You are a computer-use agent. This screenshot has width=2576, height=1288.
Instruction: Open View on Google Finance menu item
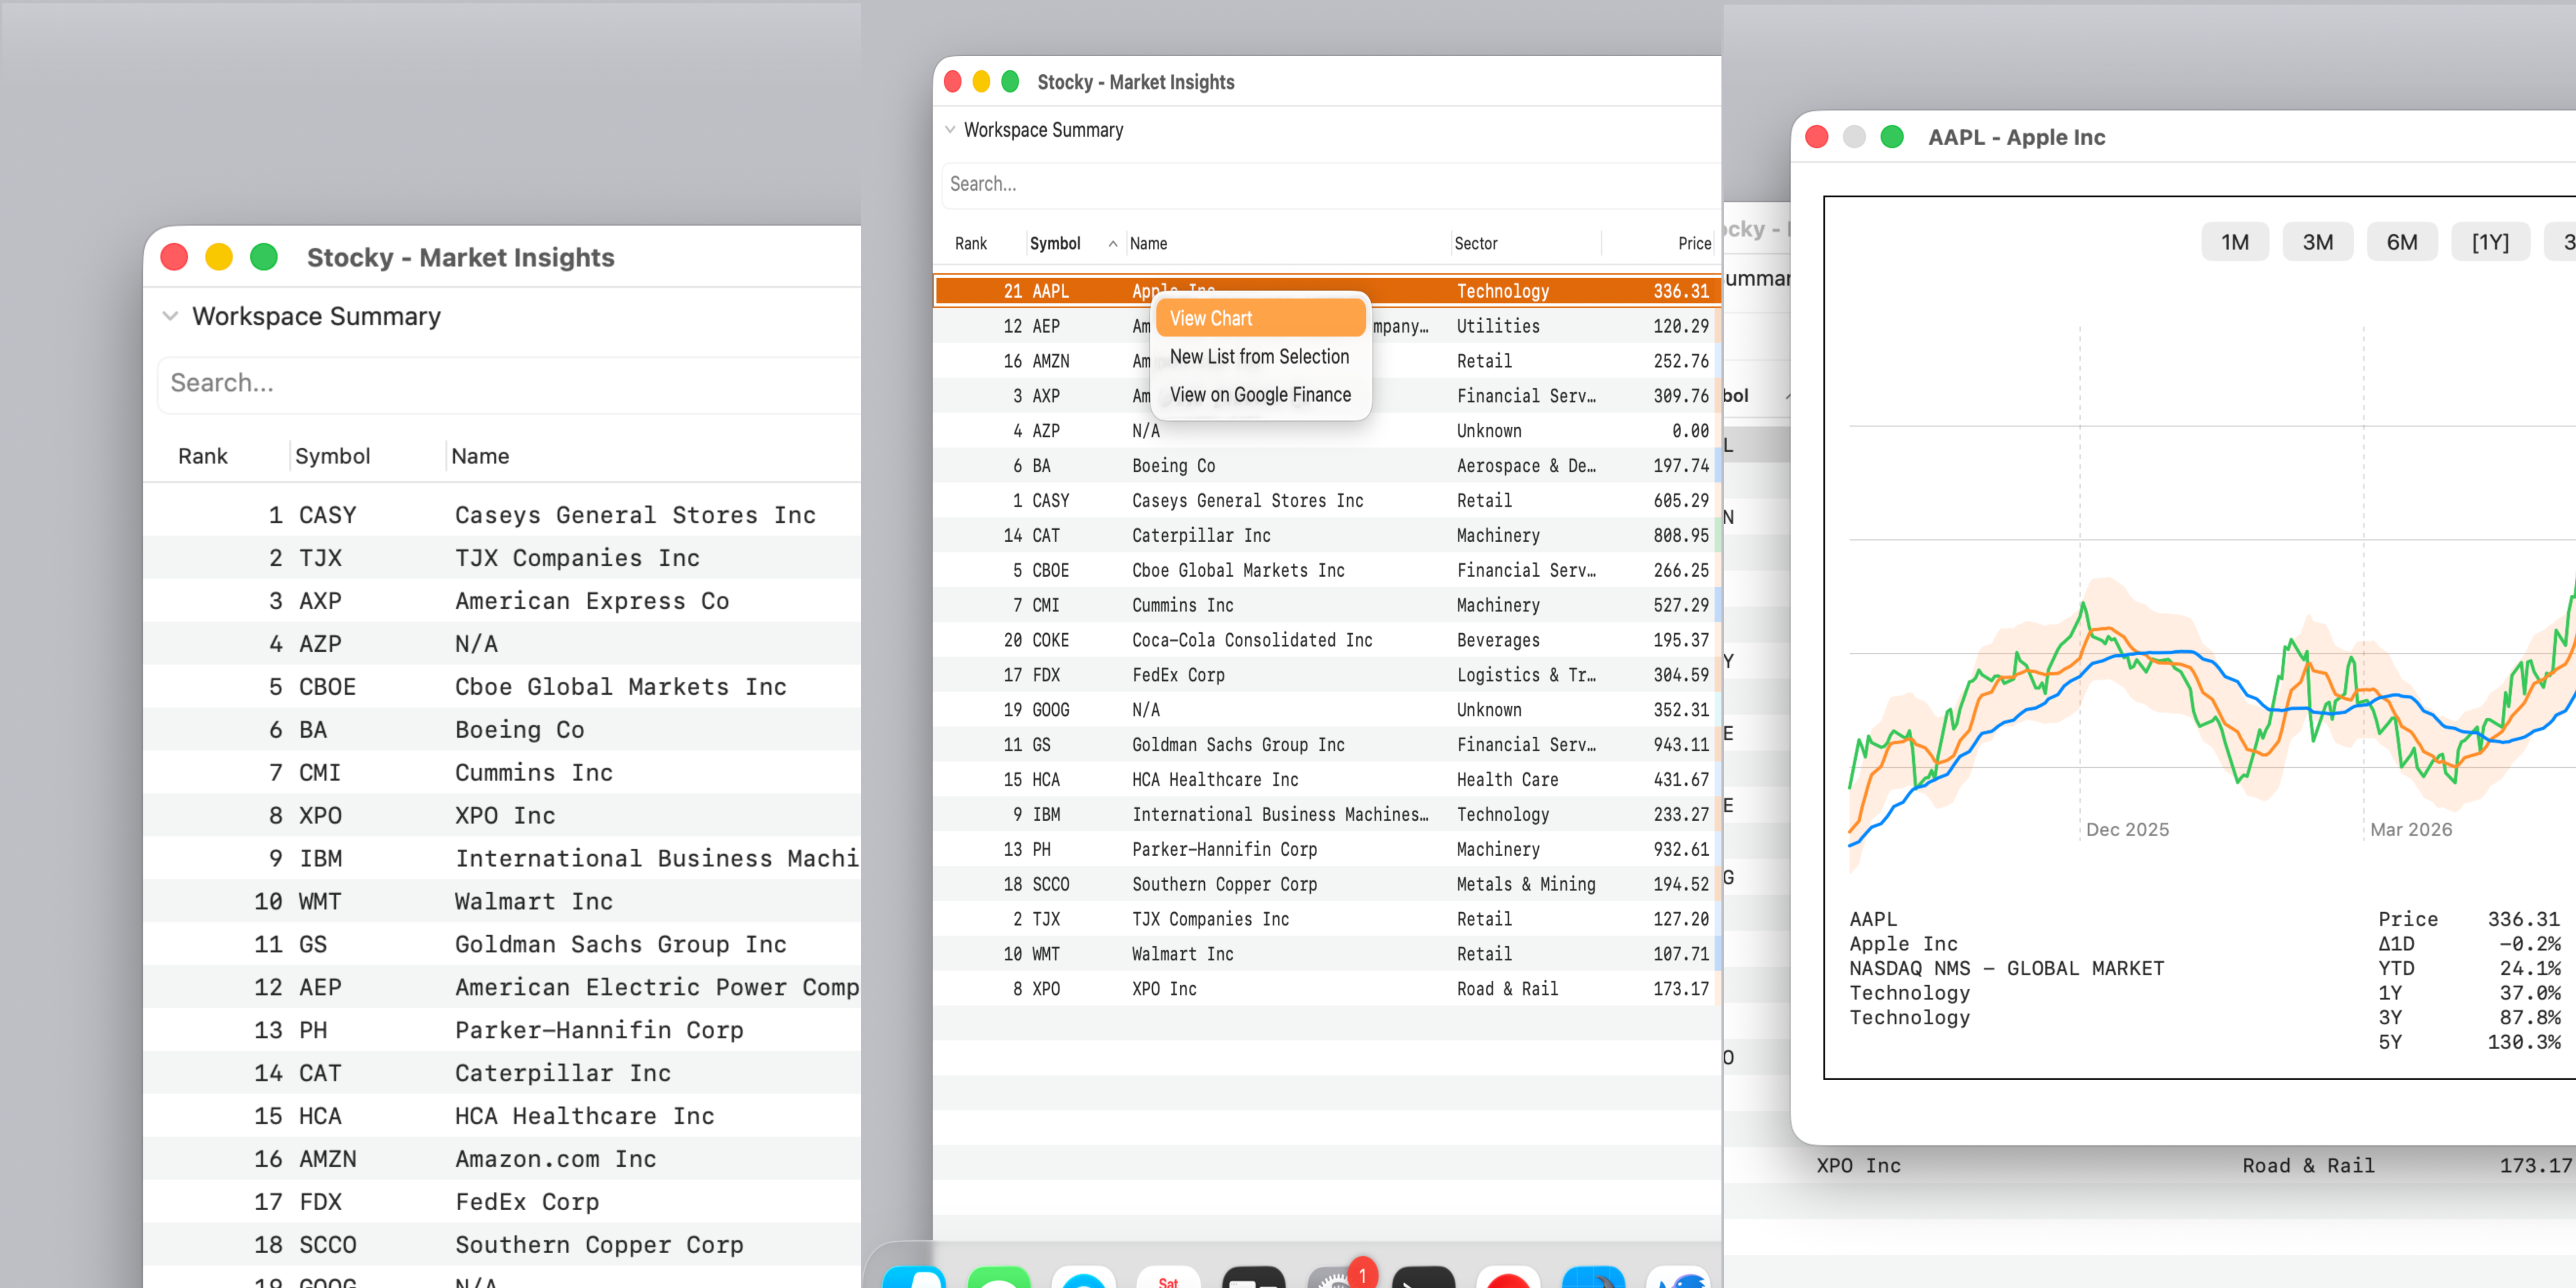tap(1260, 394)
